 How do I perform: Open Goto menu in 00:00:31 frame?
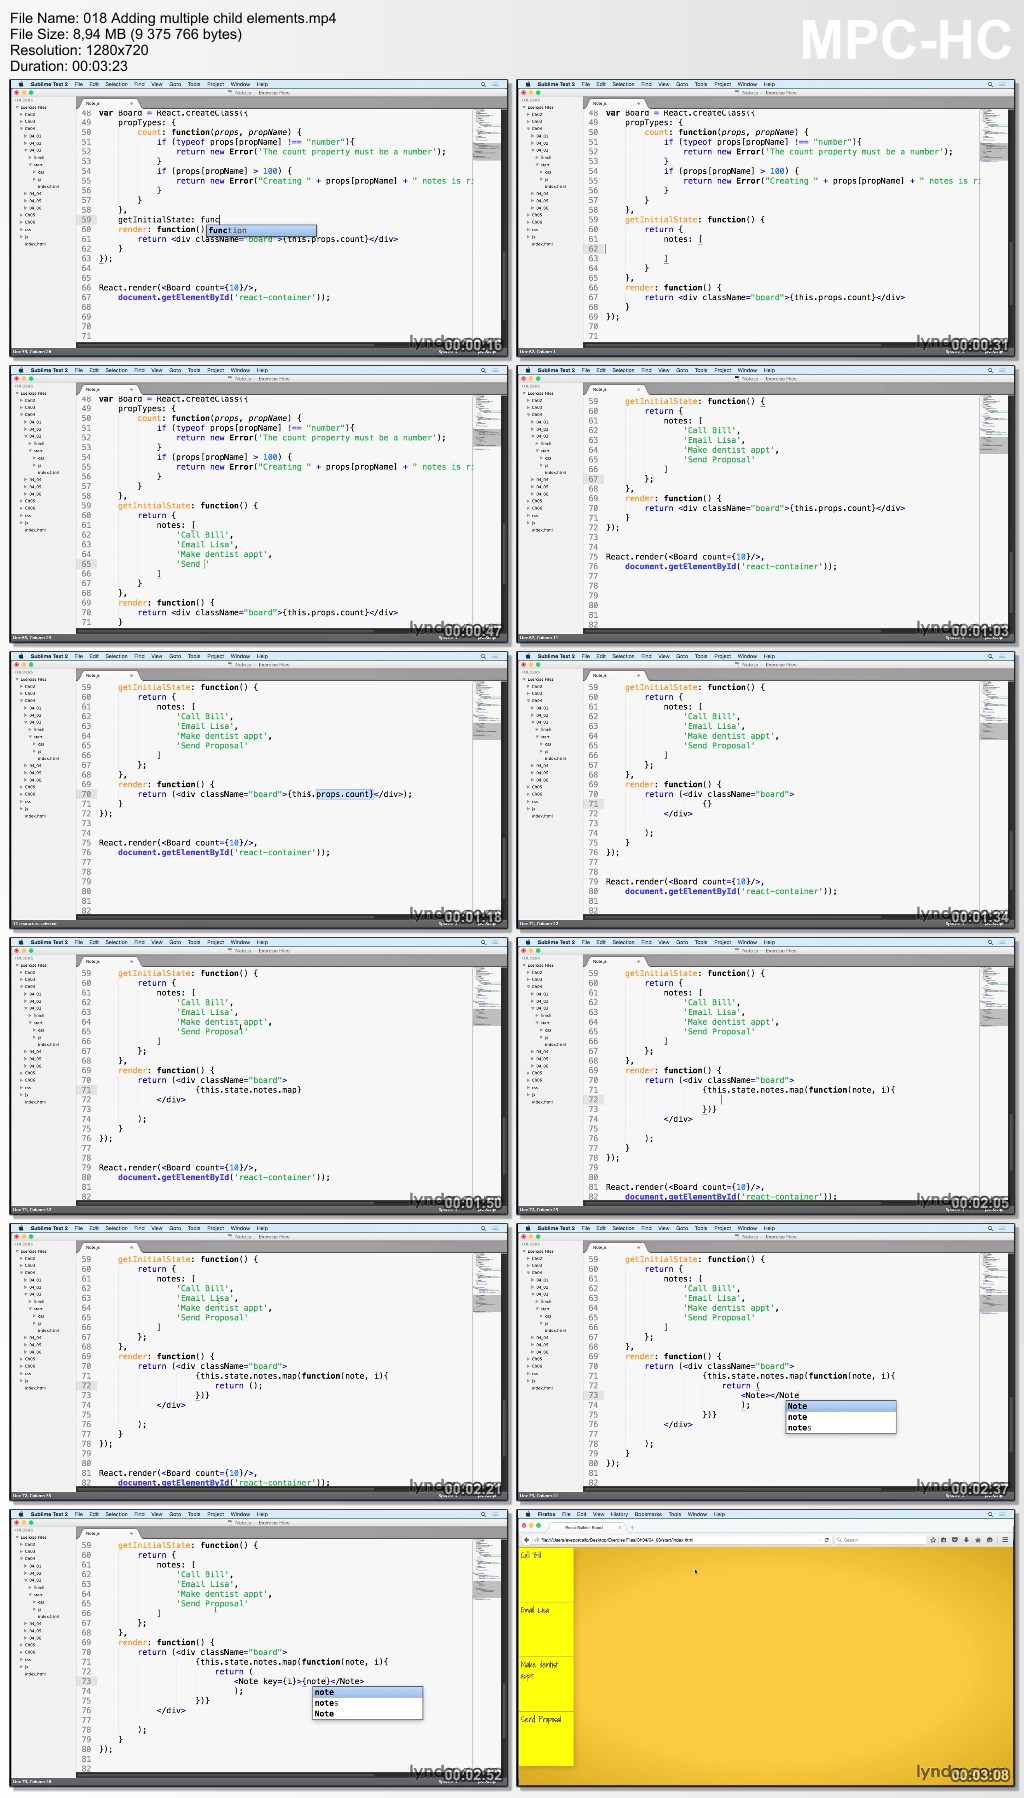coord(682,84)
